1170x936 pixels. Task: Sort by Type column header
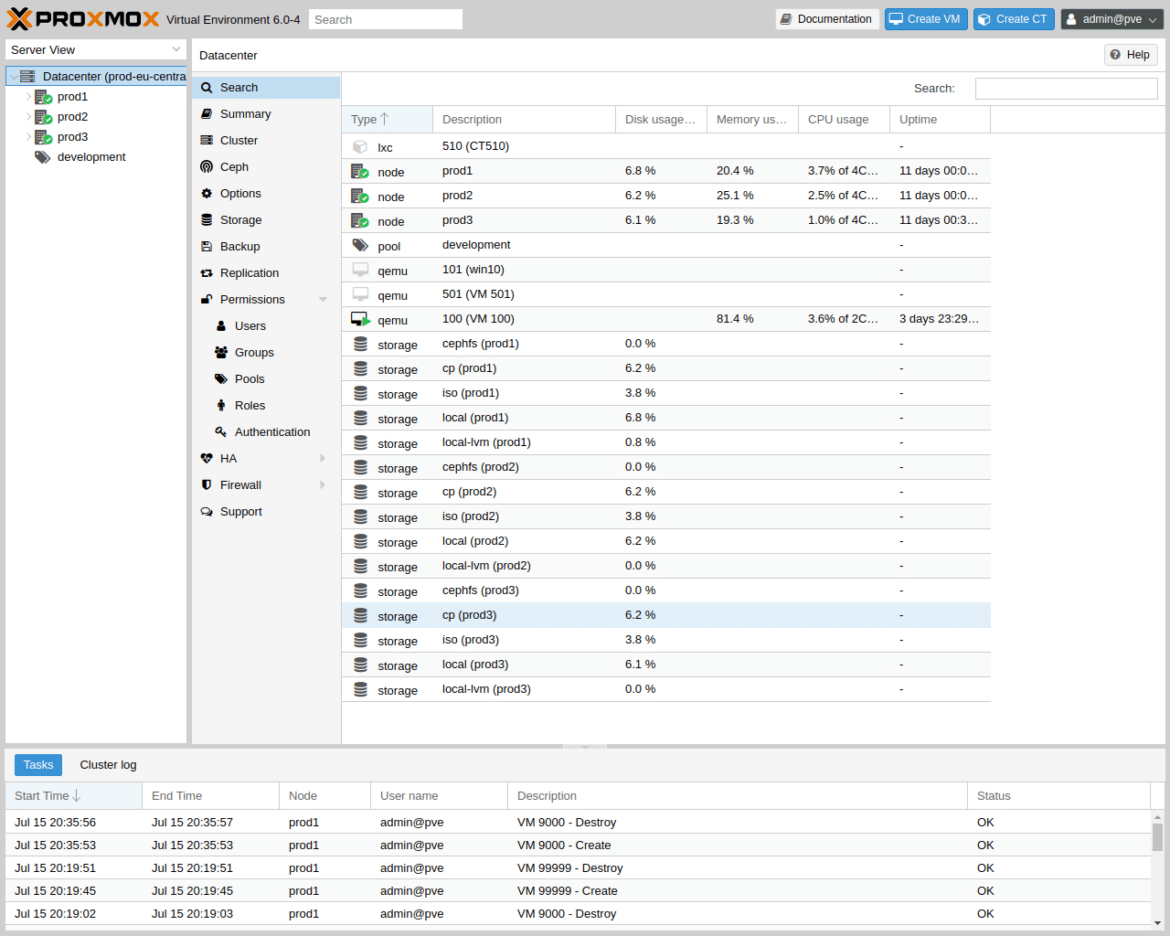coord(387,119)
